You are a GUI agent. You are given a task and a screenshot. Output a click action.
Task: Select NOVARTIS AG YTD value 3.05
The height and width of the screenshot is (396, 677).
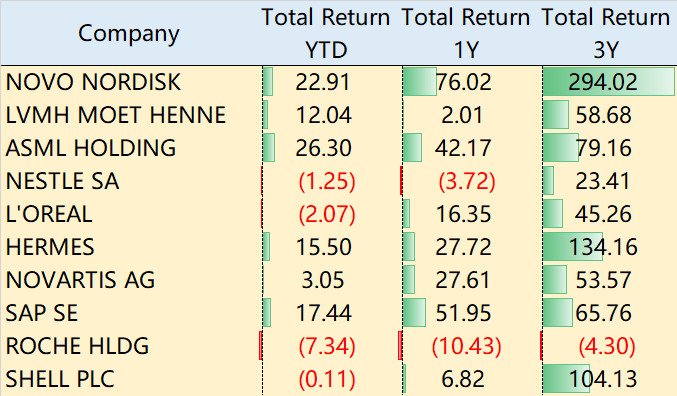coord(323,280)
